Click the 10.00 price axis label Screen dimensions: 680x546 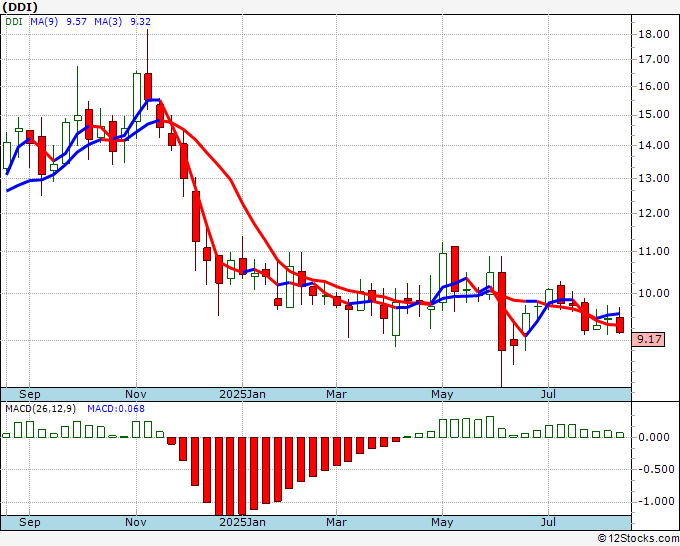(654, 294)
